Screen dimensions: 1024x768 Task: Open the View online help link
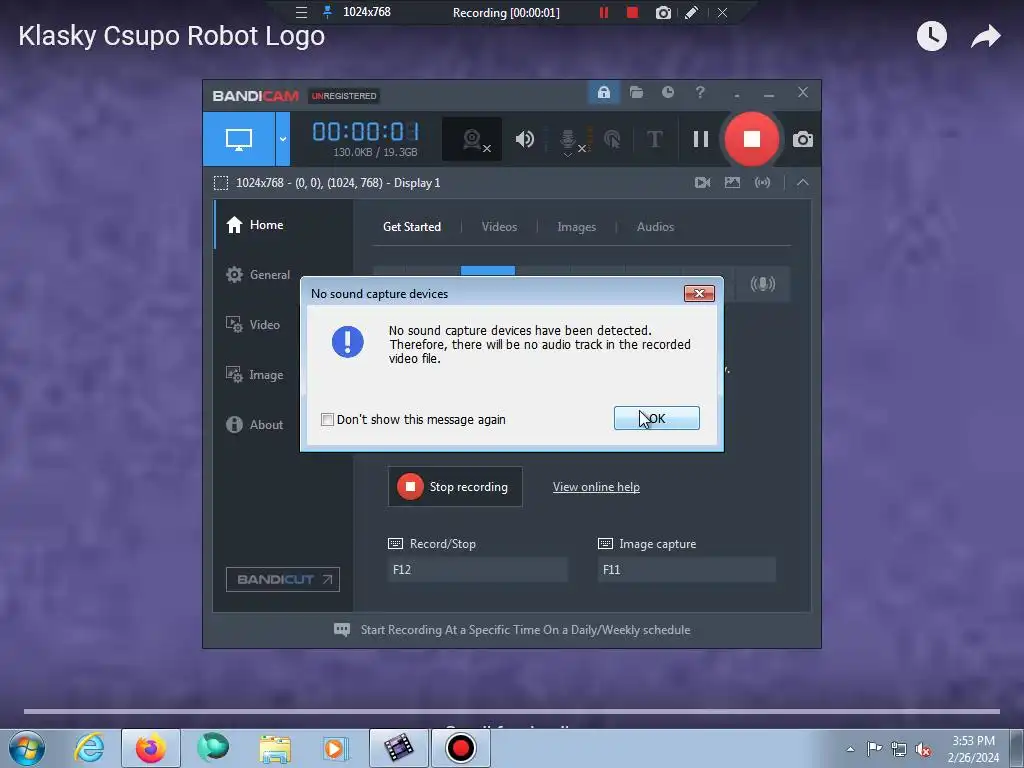click(596, 487)
